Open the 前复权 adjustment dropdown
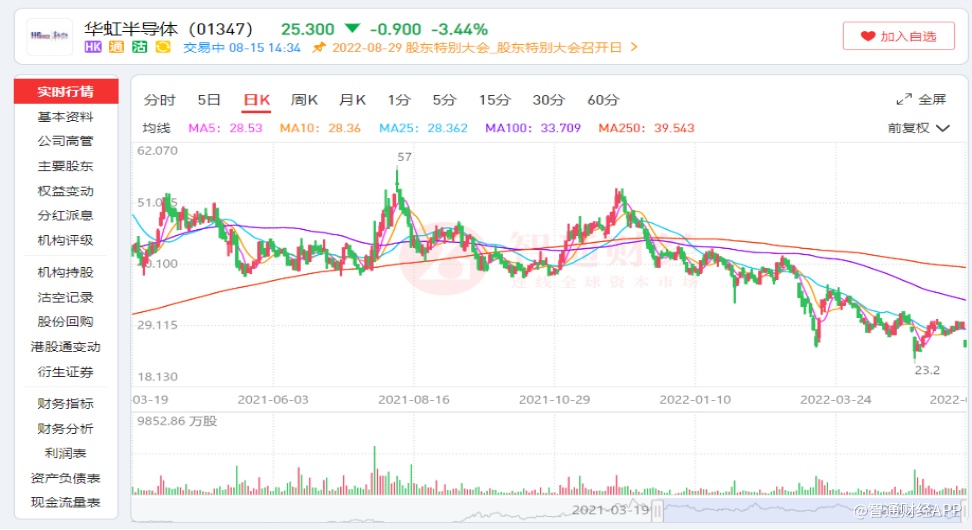This screenshot has width=972, height=530. point(919,128)
